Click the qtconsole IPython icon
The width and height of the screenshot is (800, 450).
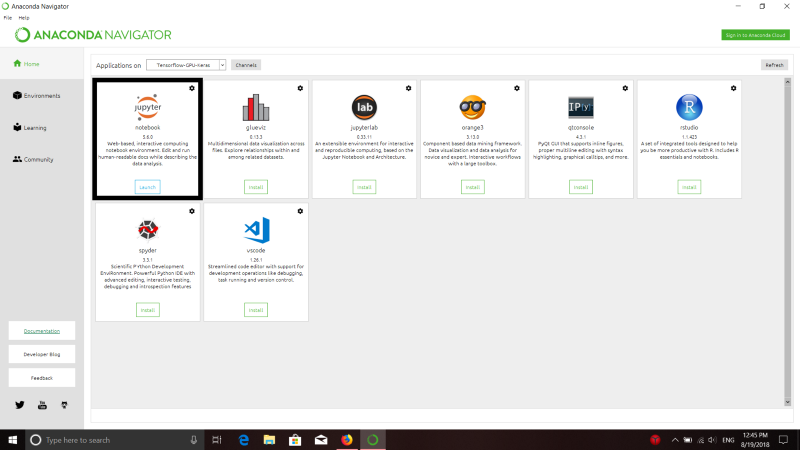click(x=581, y=107)
